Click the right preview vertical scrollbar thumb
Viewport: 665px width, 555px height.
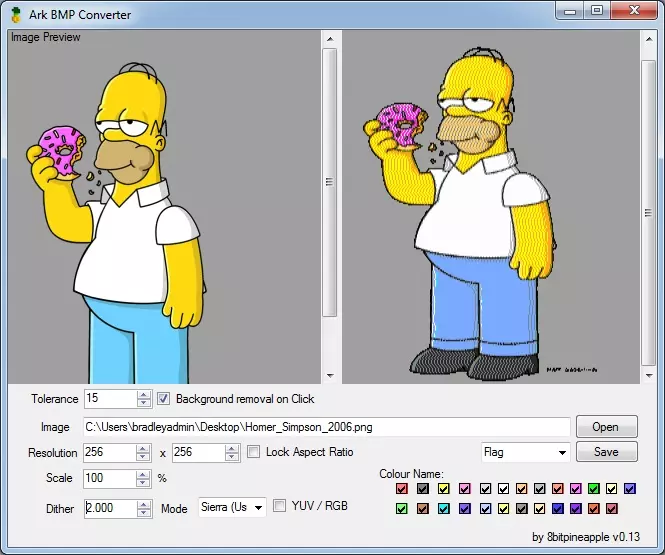tap(648, 213)
